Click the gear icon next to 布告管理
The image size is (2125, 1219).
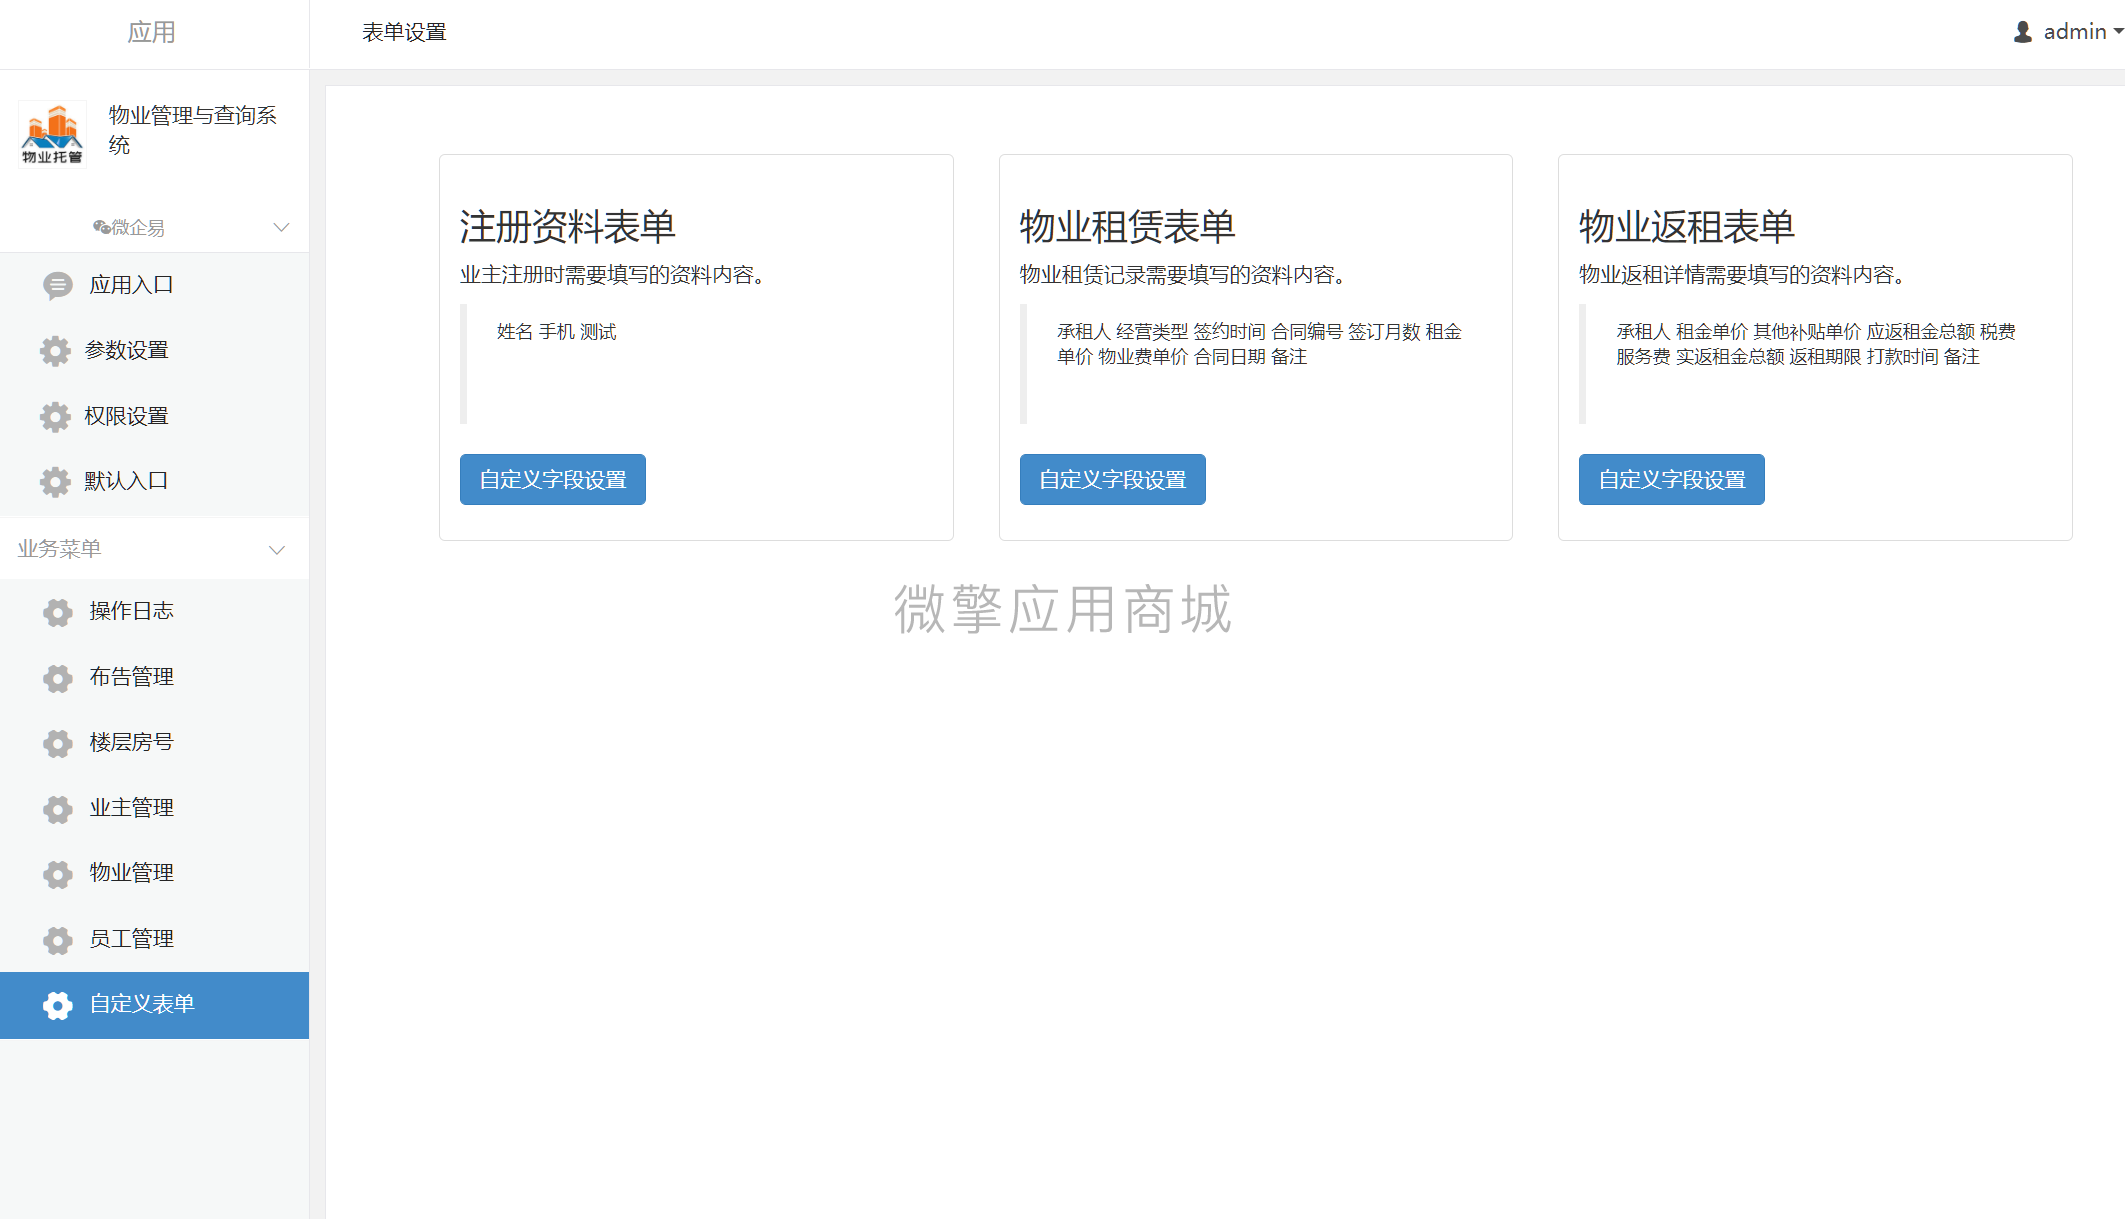coord(58,678)
